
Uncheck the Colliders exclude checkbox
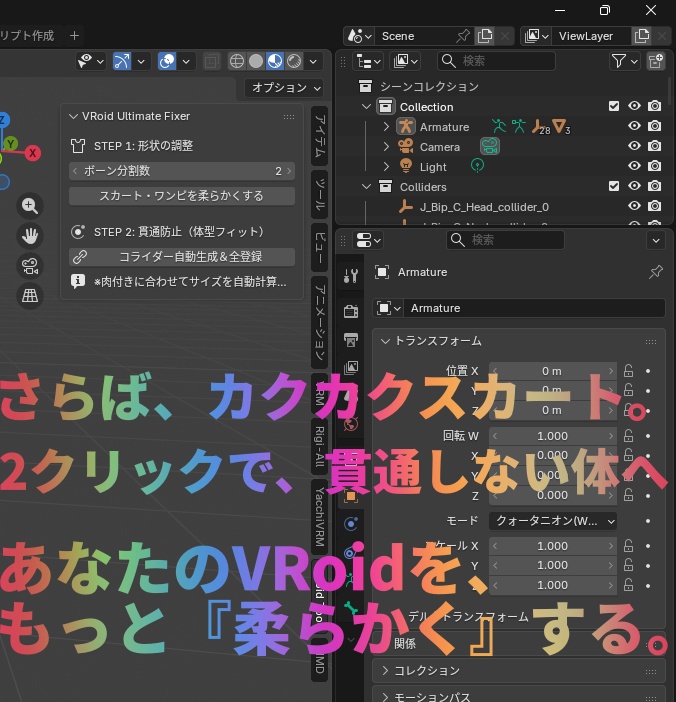614,186
